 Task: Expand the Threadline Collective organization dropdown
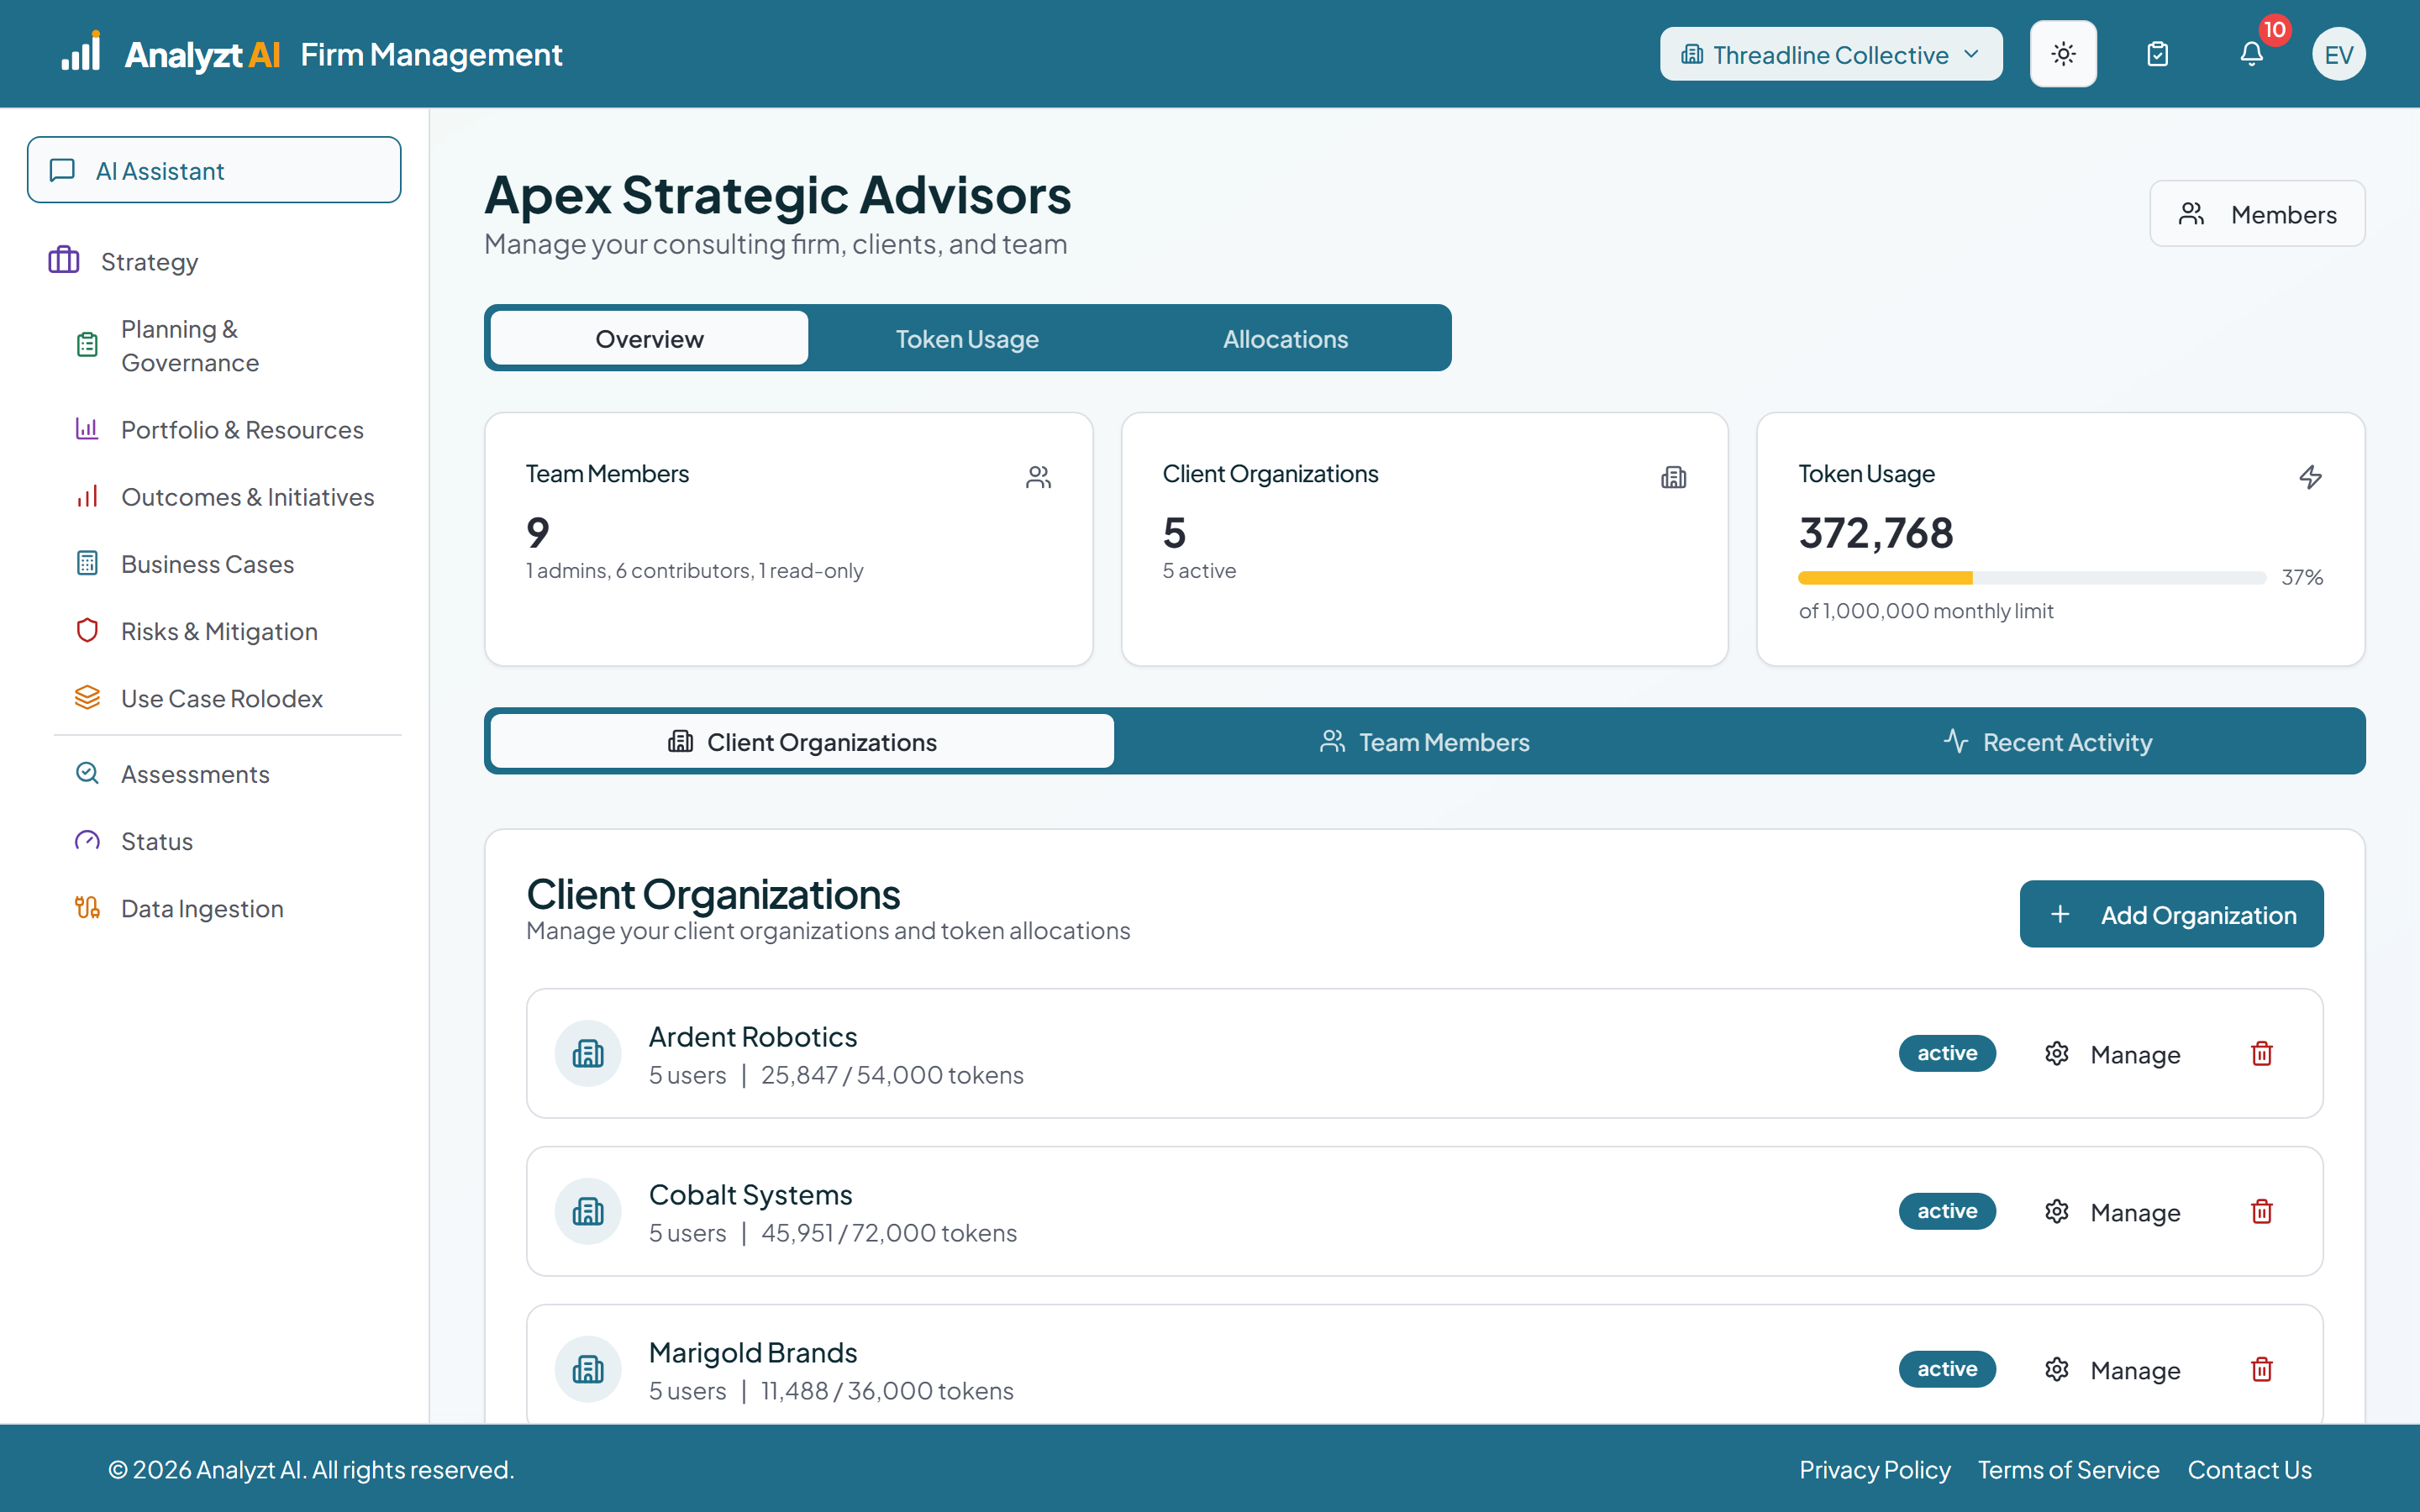1830,54
